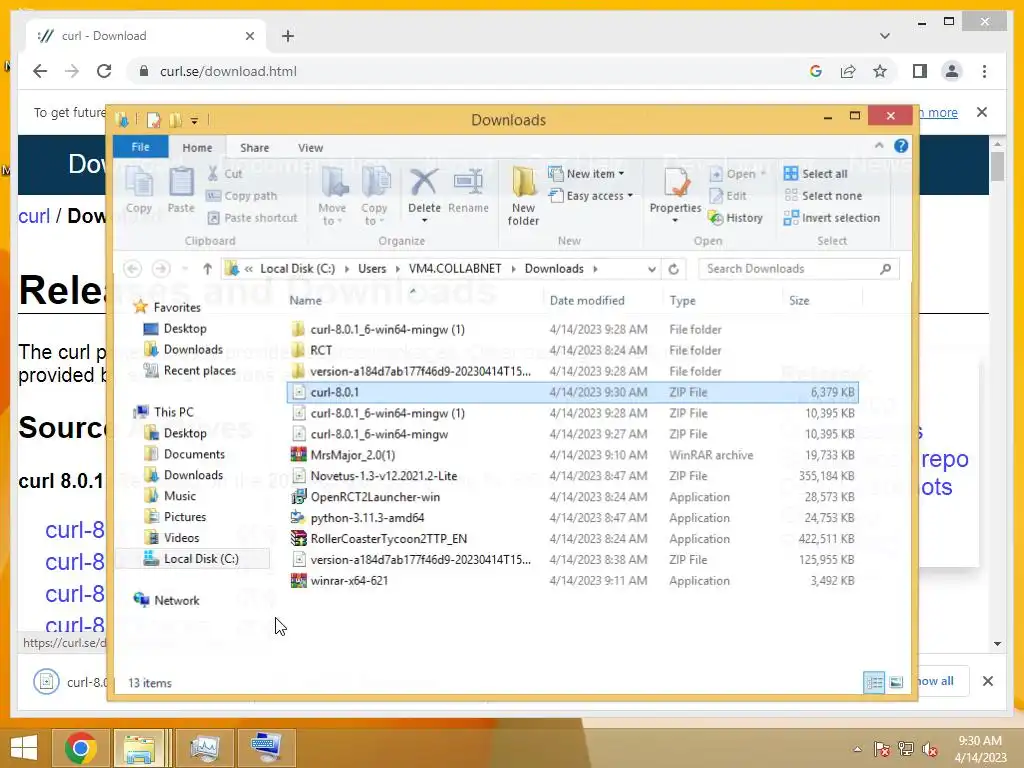Minimize the ribbon with the chevron
The height and width of the screenshot is (768, 1024).
[879, 146]
